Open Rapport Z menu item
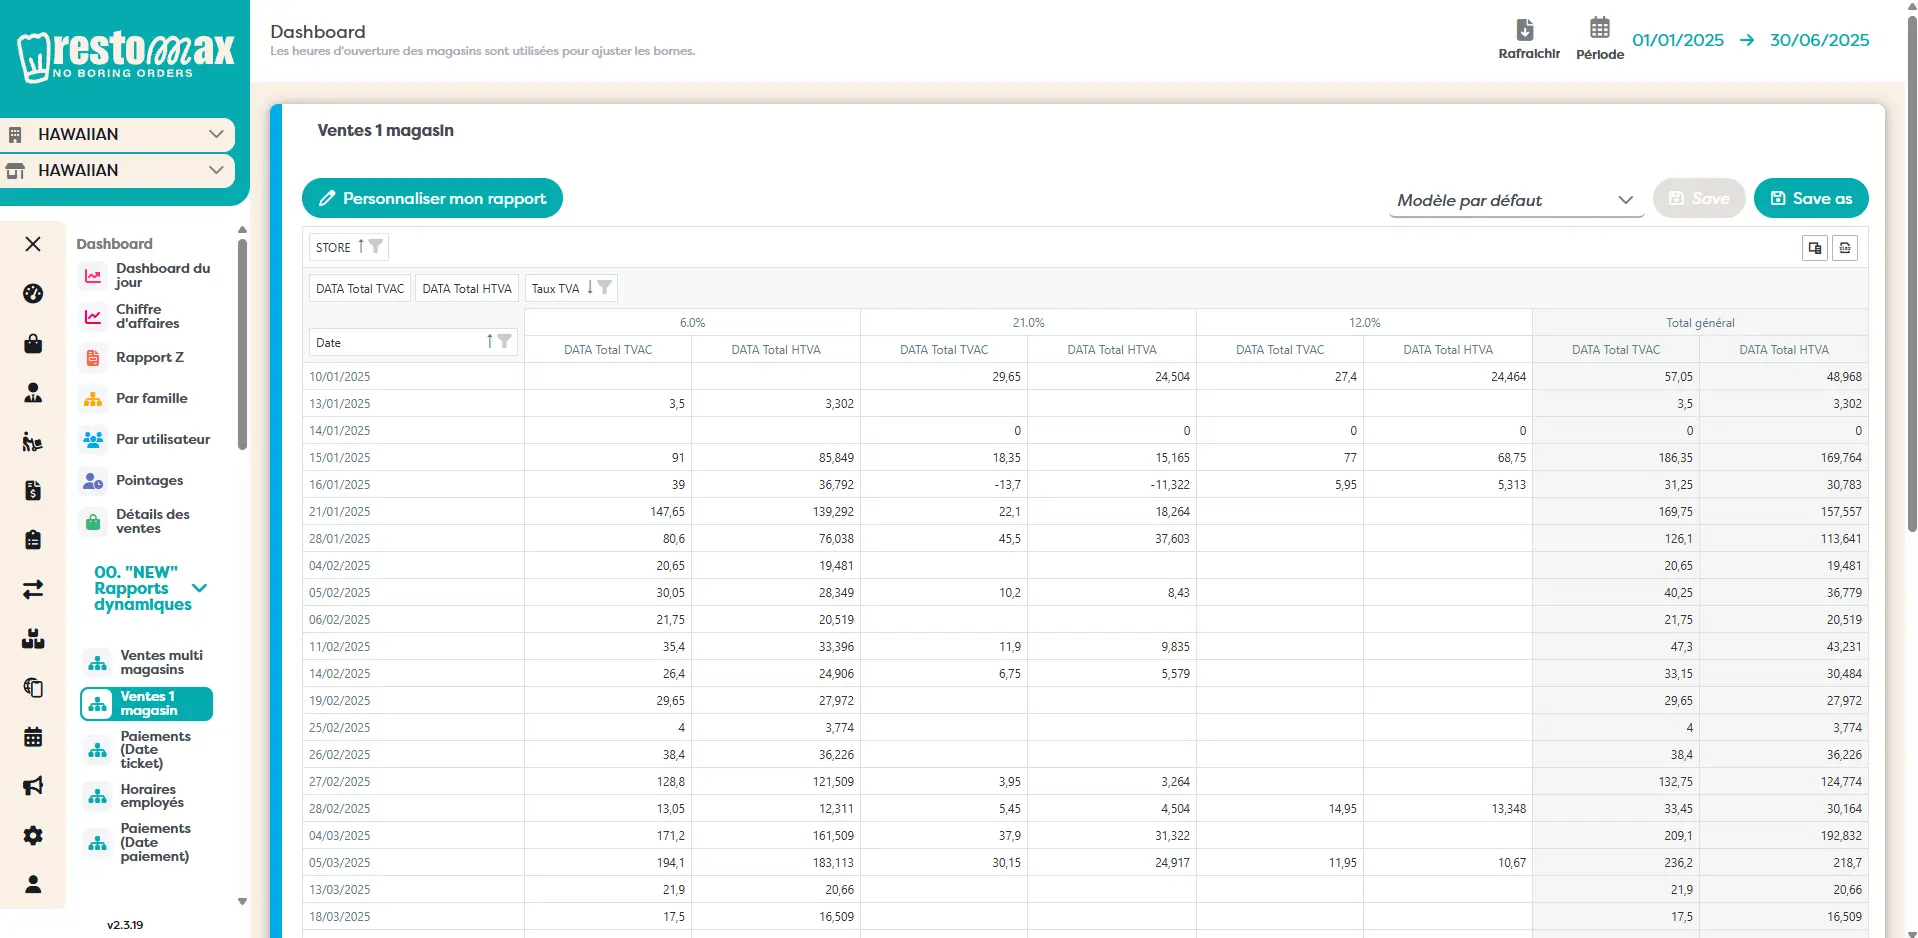This screenshot has width=1918, height=938. pyautogui.click(x=134, y=357)
